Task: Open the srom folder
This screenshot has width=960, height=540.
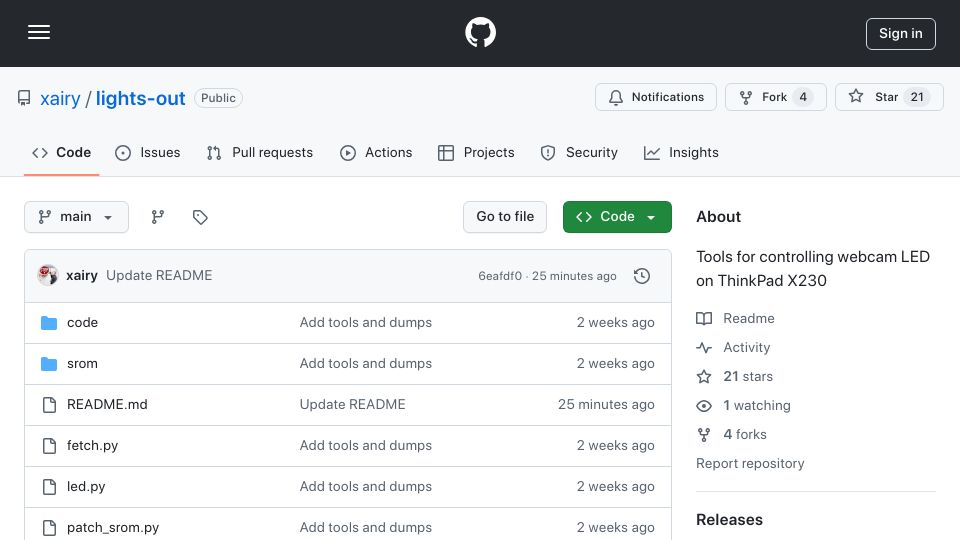Action: (x=83, y=364)
